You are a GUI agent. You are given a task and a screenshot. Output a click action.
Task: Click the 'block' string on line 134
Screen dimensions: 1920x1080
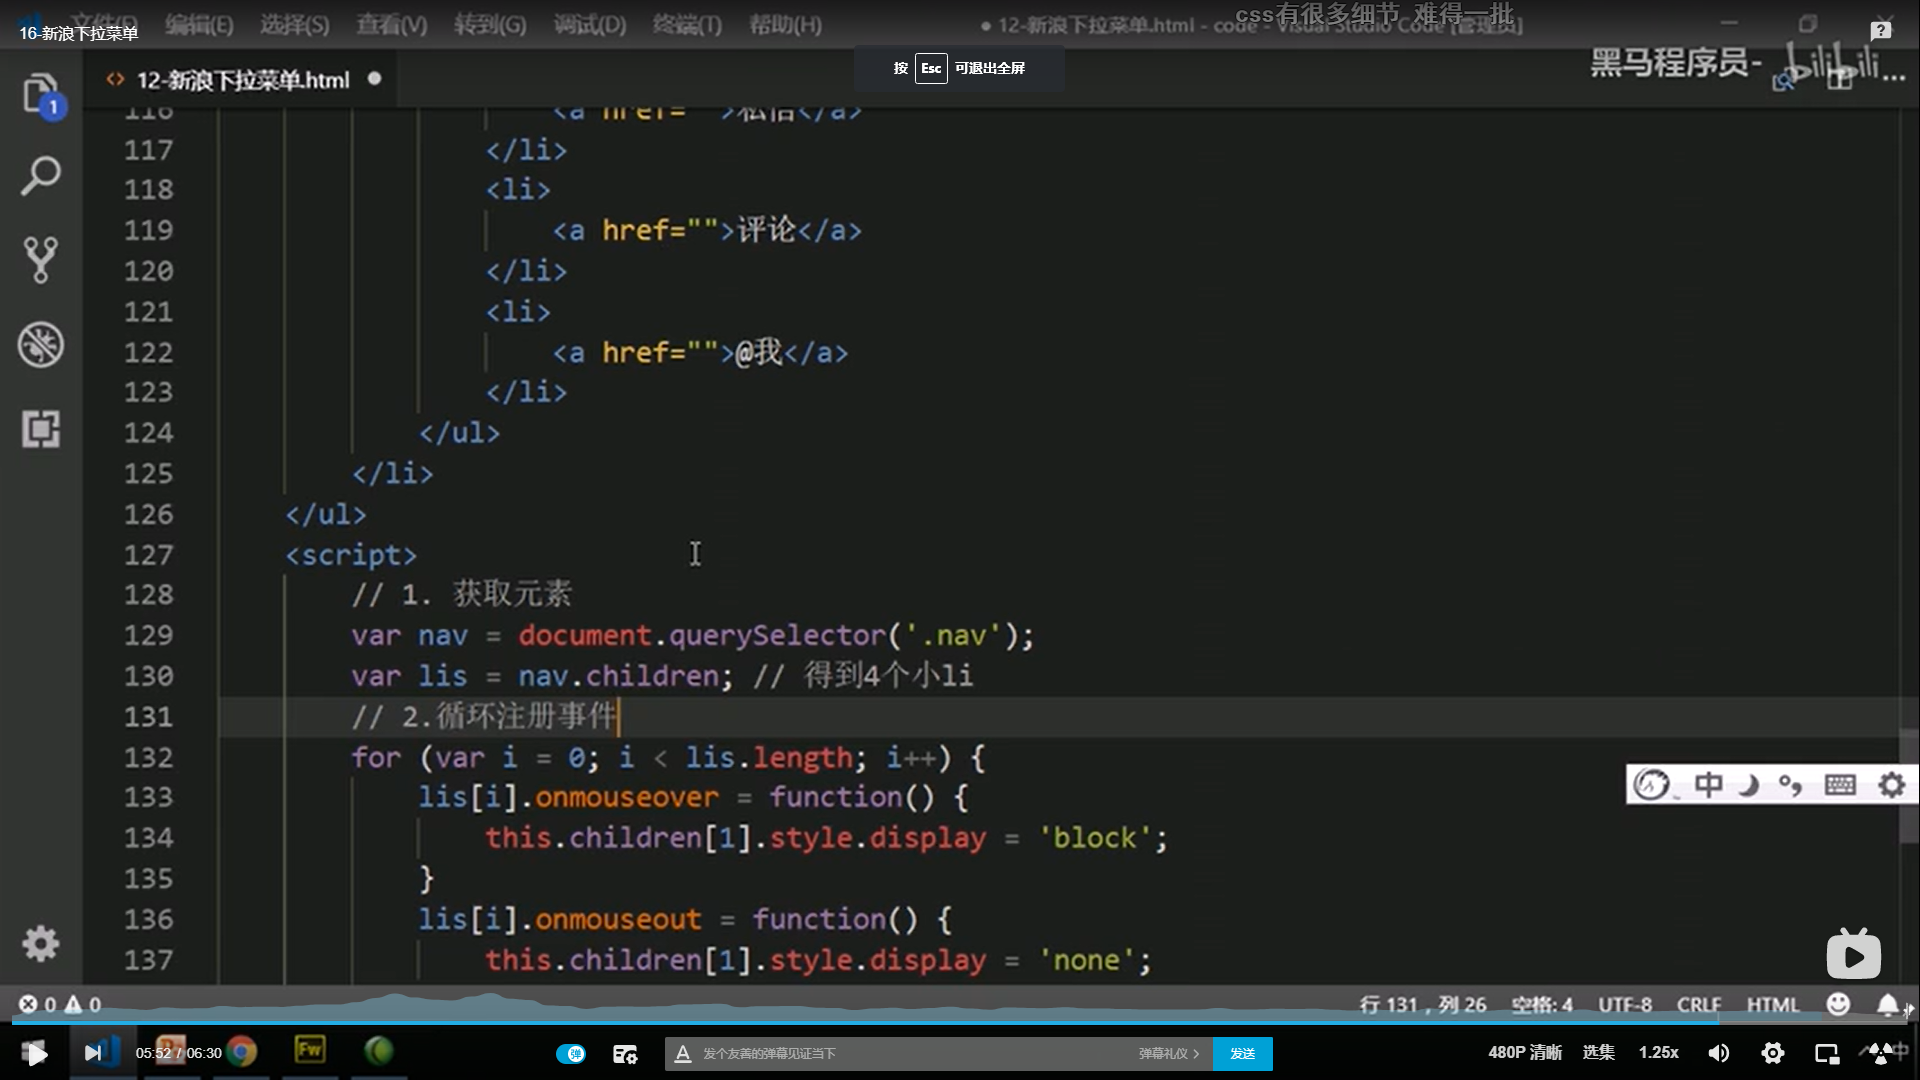1094,838
